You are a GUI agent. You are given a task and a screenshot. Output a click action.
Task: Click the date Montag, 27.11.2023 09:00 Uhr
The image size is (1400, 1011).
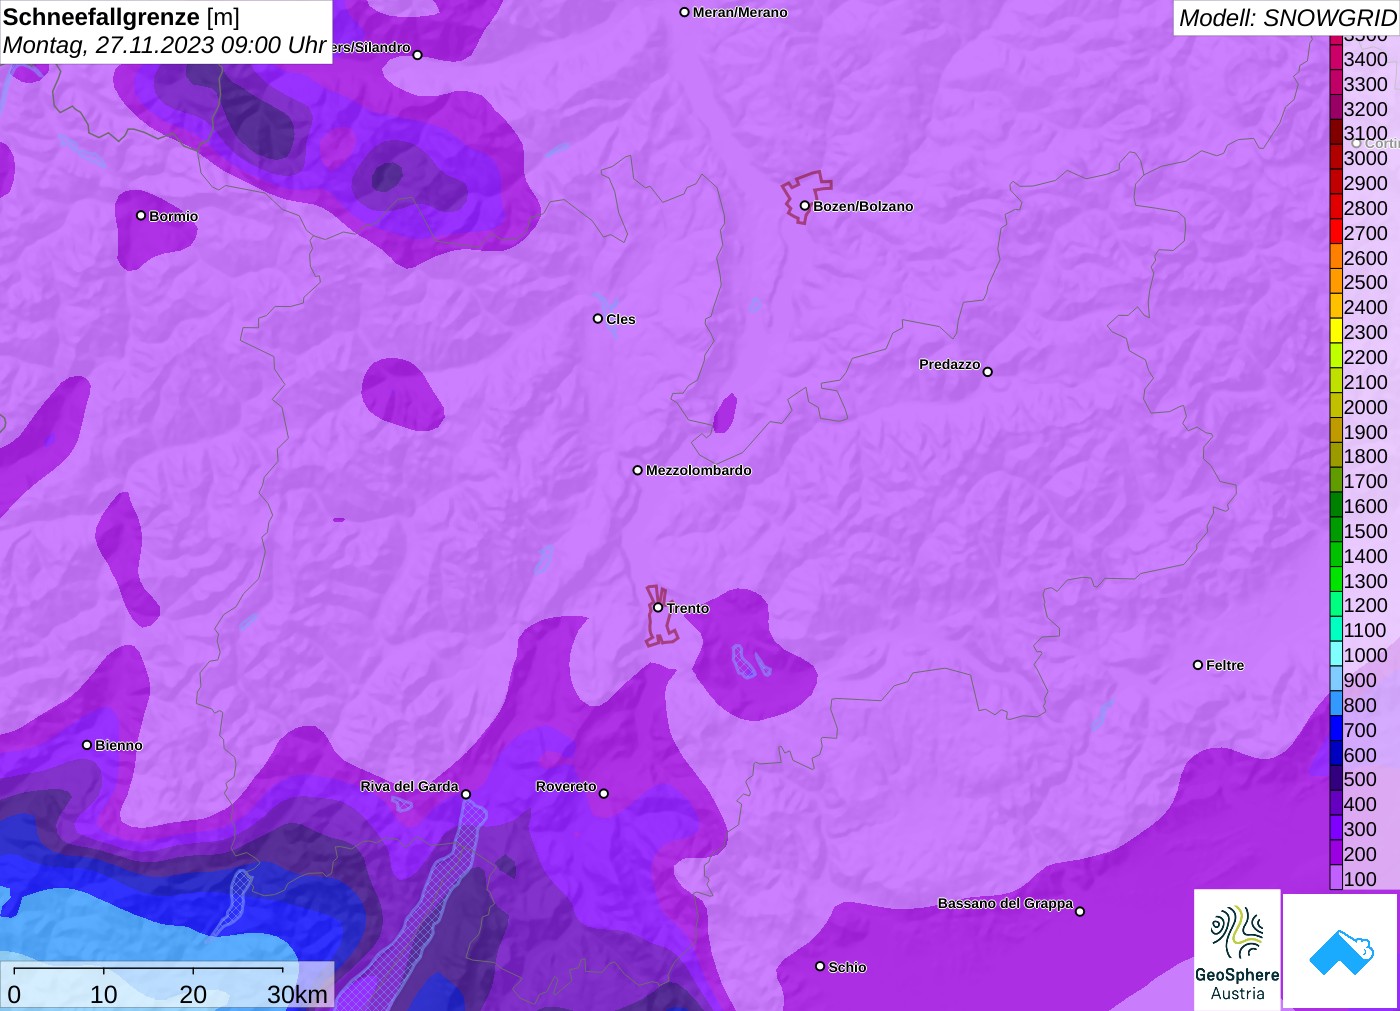[165, 45]
